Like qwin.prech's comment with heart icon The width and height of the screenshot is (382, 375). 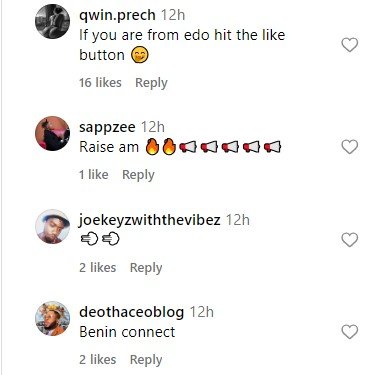pos(350,45)
